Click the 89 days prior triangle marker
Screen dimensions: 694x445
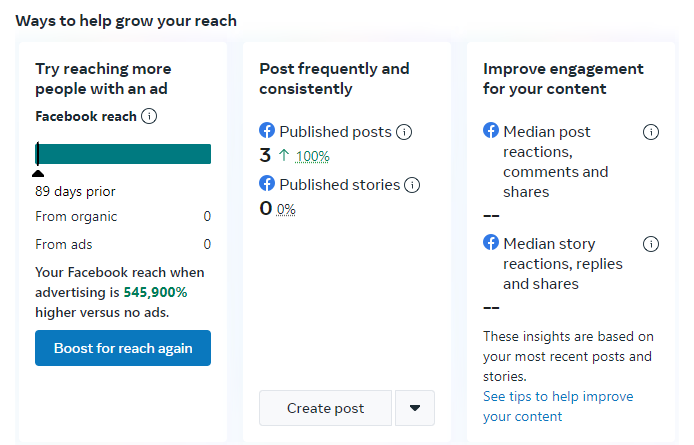(x=38, y=172)
